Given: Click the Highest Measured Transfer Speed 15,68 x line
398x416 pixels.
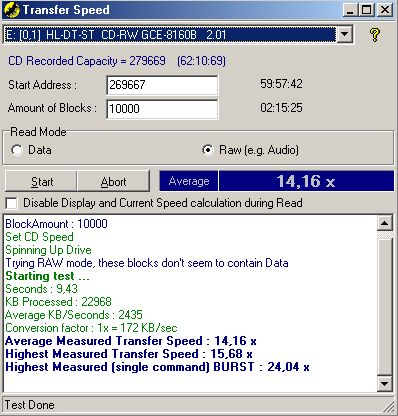Looking at the screenshot, I should pyautogui.click(x=129, y=354).
